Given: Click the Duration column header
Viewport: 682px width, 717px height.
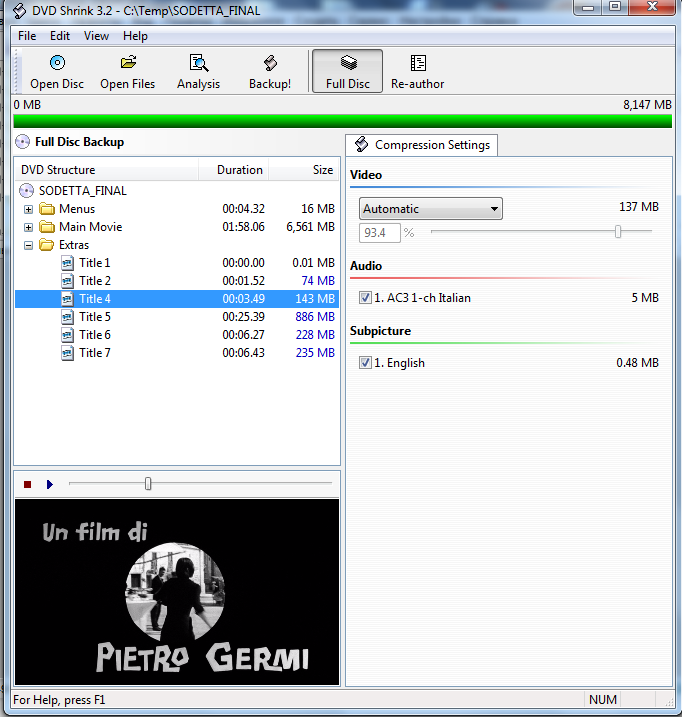Looking at the screenshot, I should tap(233, 170).
